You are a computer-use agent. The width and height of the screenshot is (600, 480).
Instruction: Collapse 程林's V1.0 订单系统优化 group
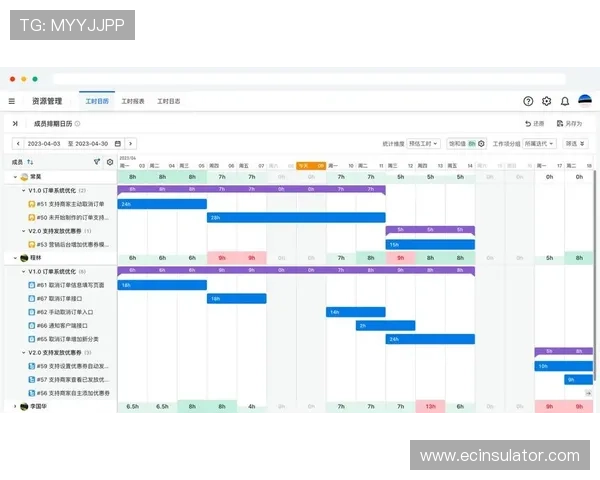coord(23,271)
